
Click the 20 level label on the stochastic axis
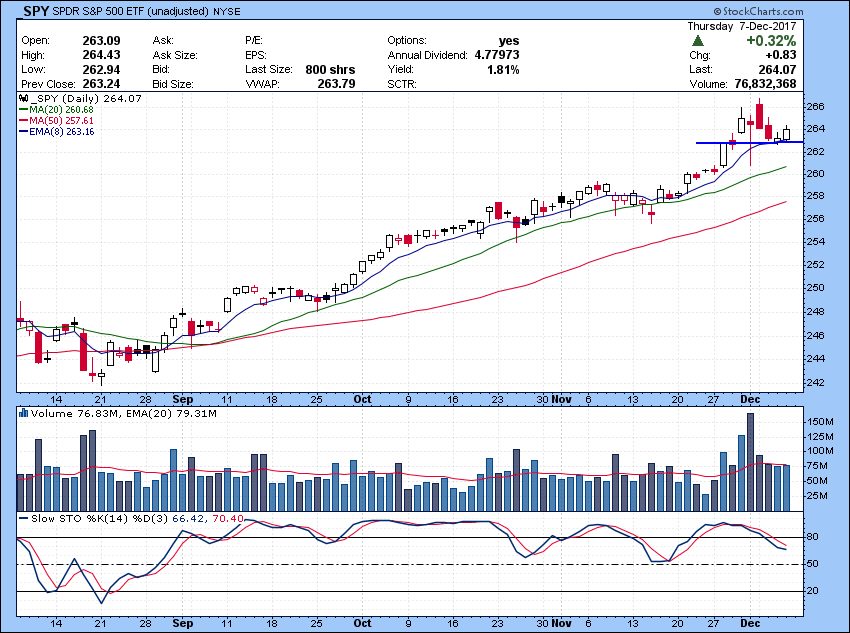[813, 591]
